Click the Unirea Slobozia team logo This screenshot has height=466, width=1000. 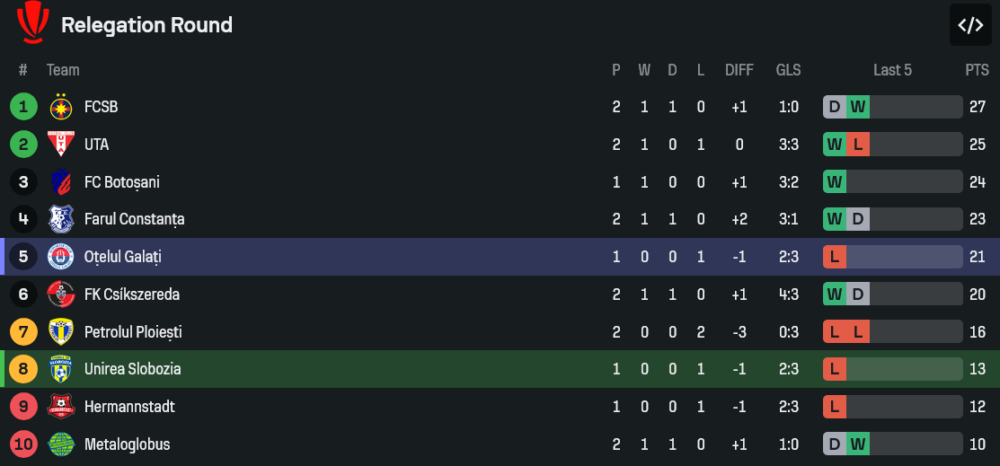[61, 369]
